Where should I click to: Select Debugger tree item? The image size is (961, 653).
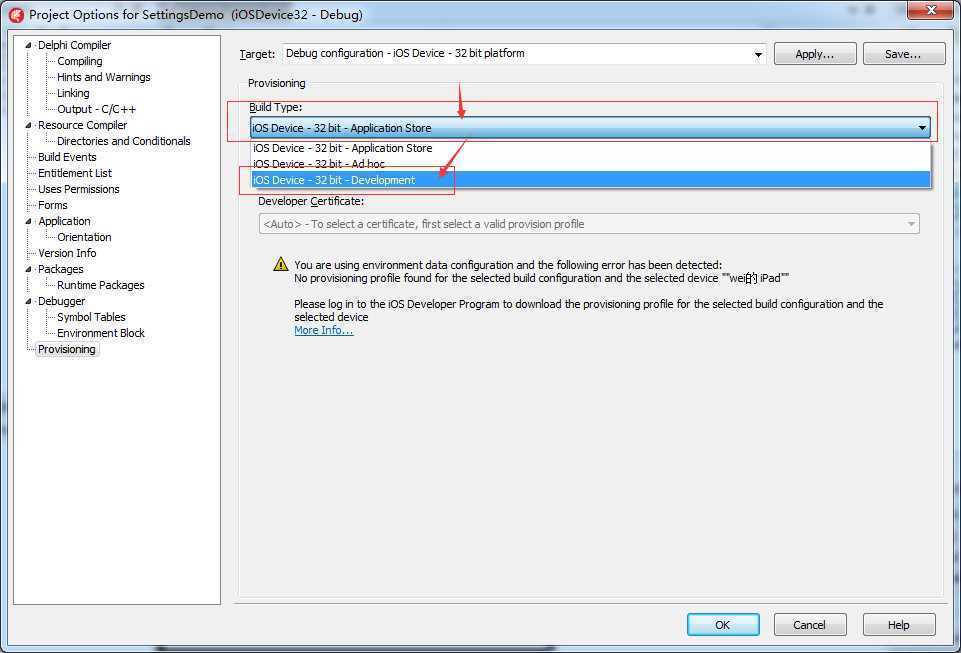61,301
